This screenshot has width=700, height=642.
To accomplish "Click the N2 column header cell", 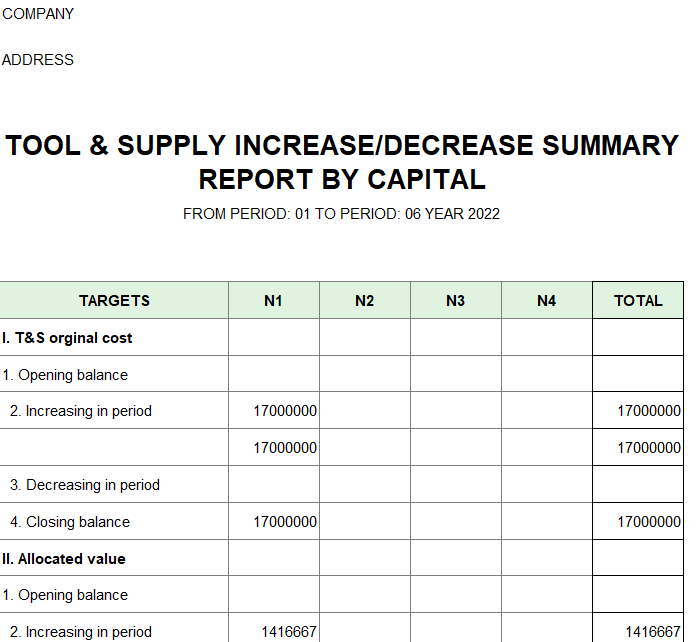I will click(364, 300).
